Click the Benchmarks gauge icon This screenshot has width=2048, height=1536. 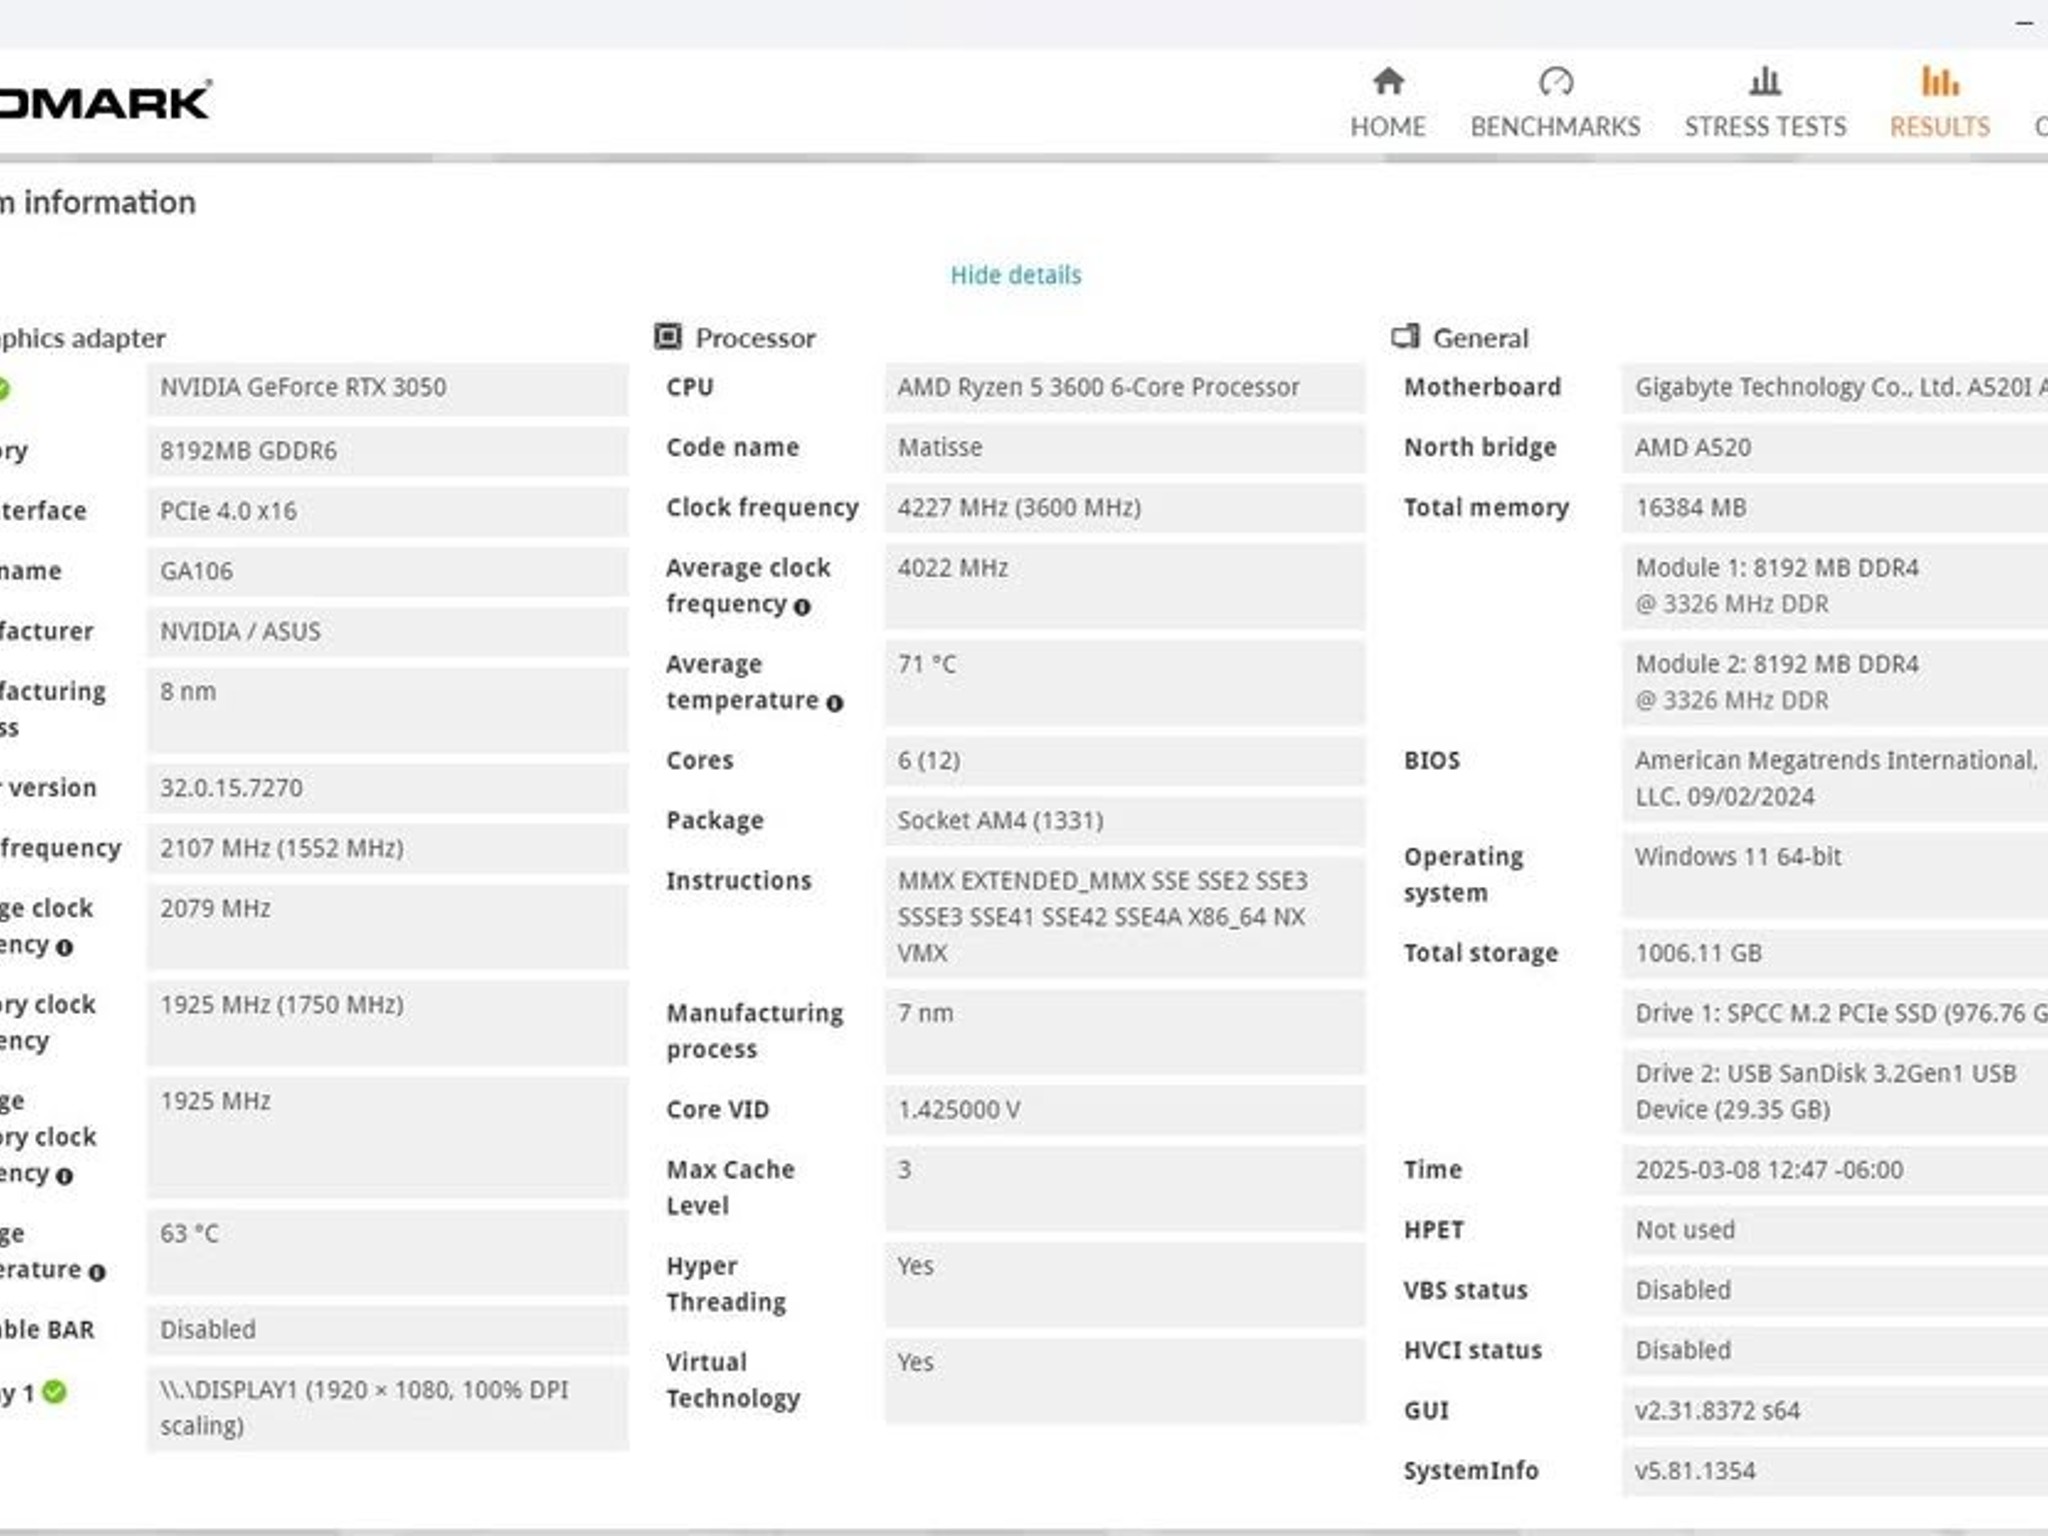[1556, 81]
